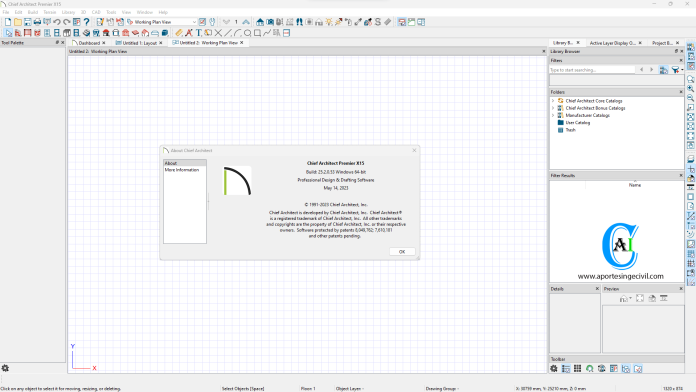
Task: Click the New Plan document icon
Action: coord(8,22)
